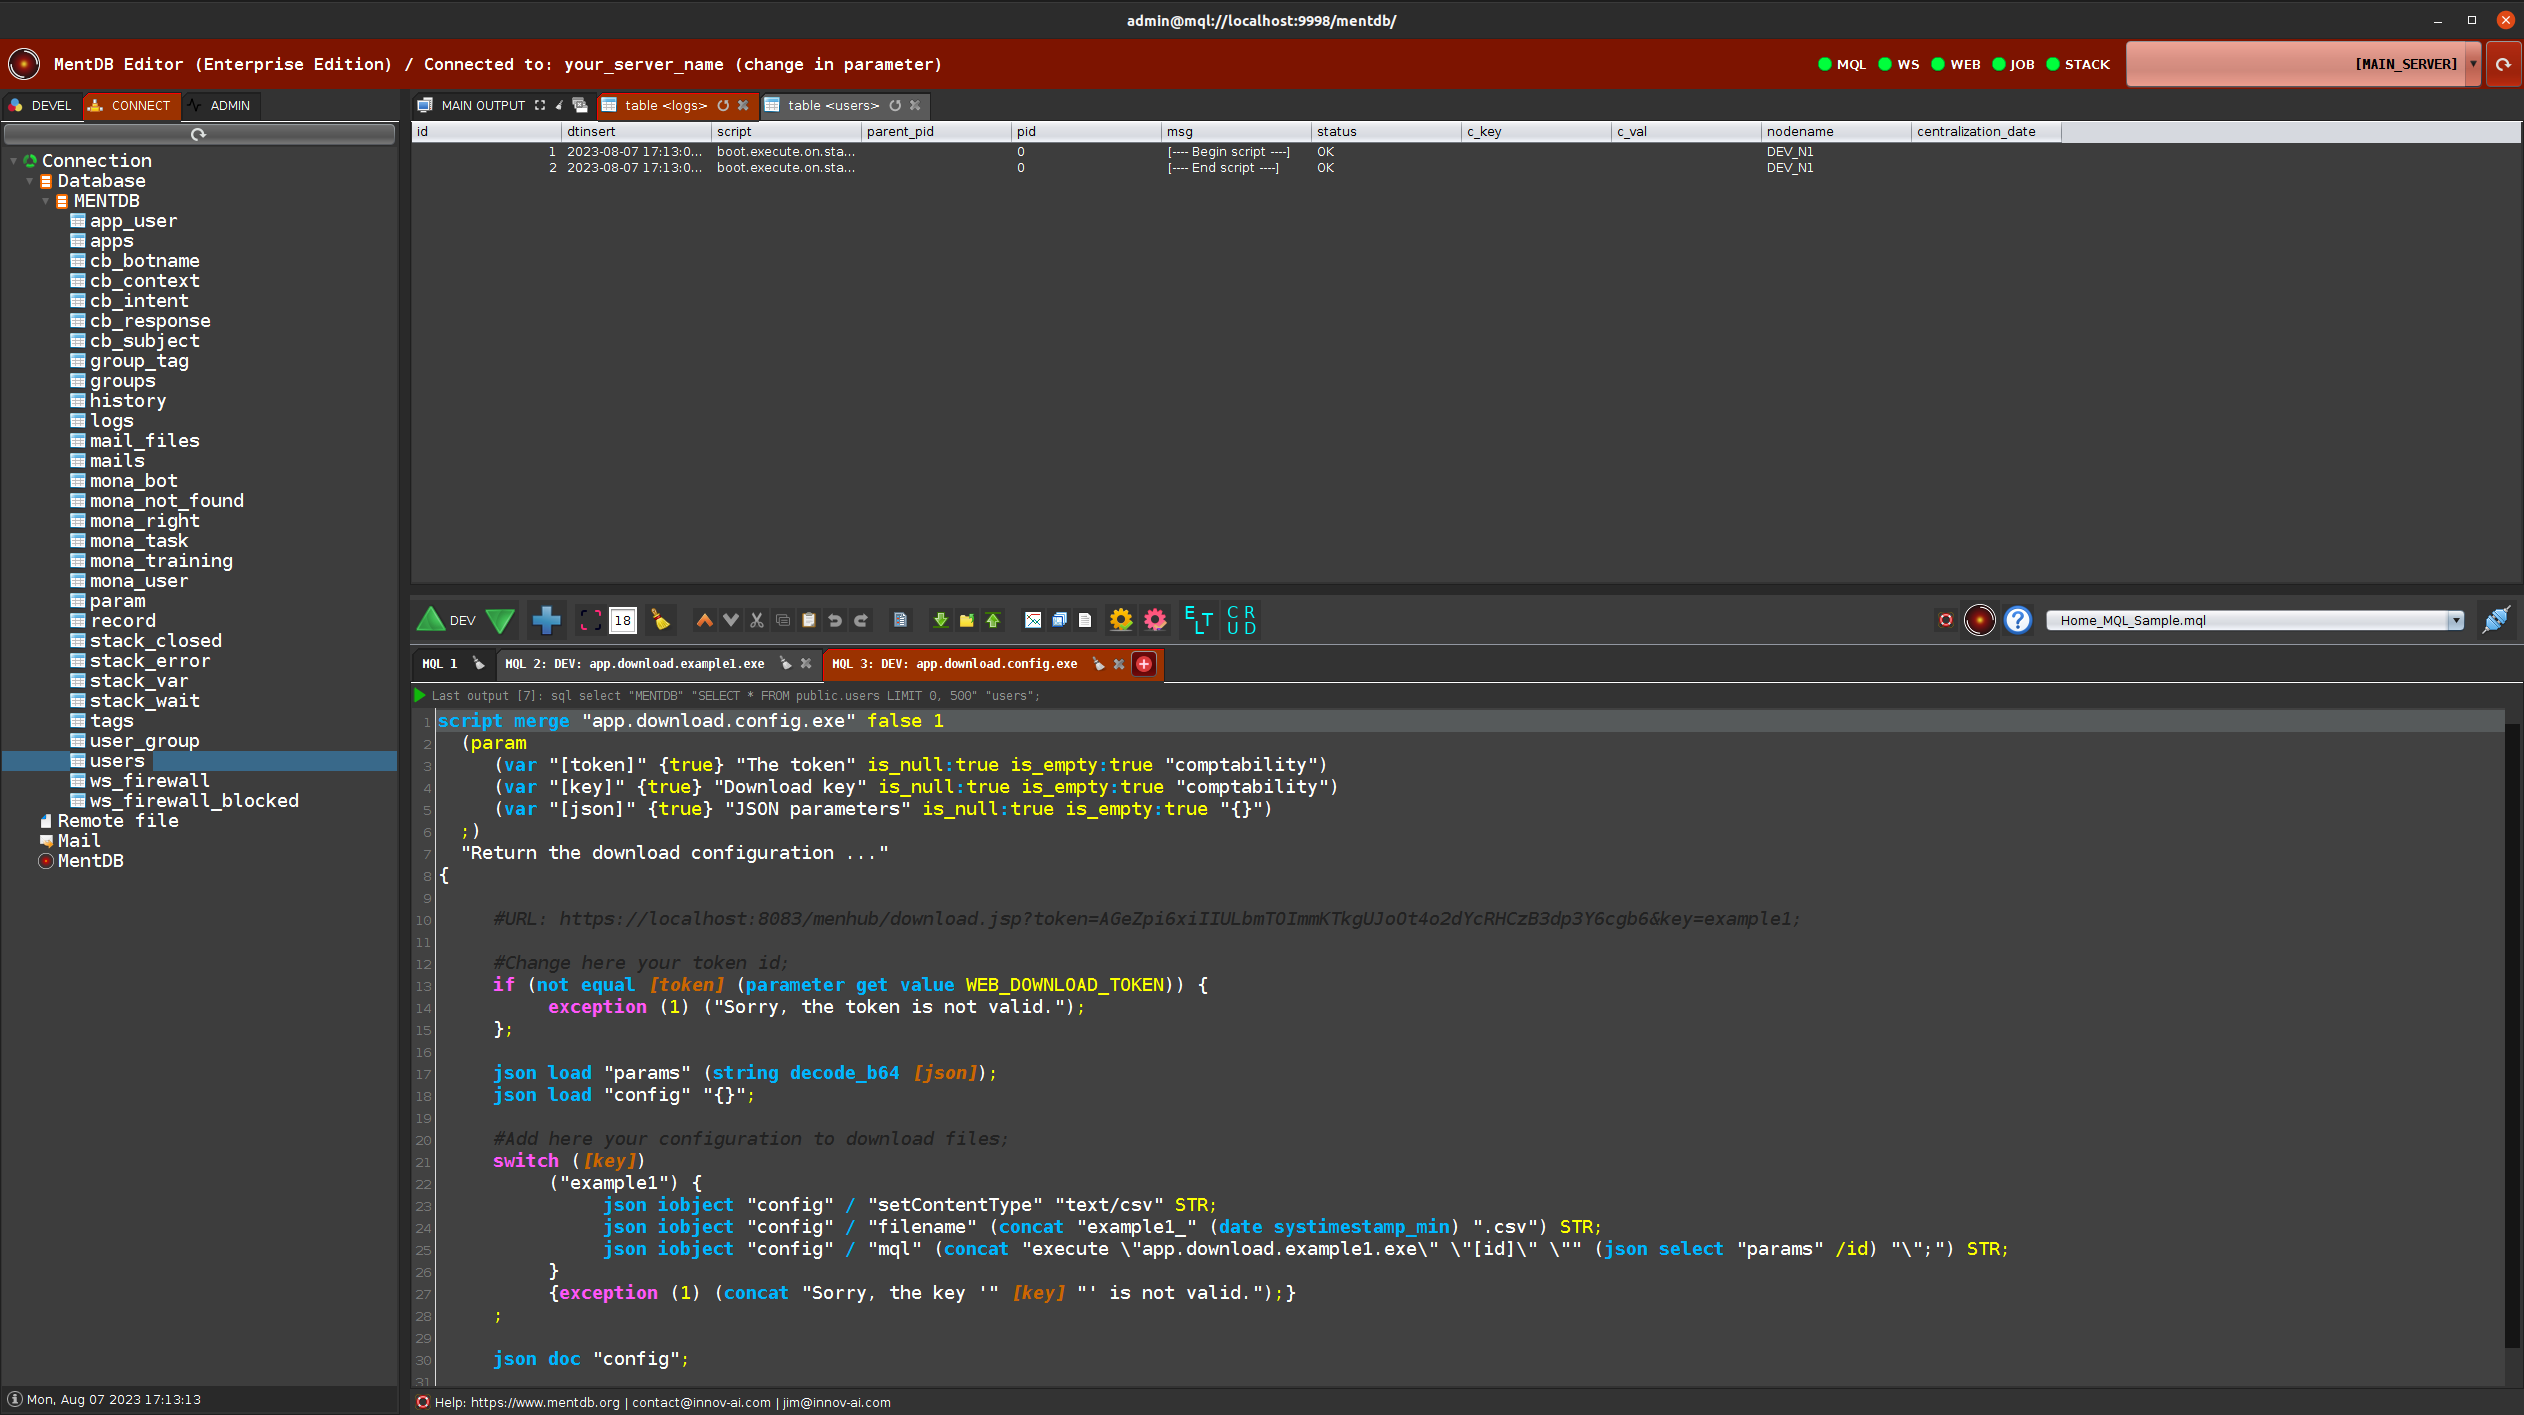
Task: Click the undo arrow icon
Action: tap(835, 620)
